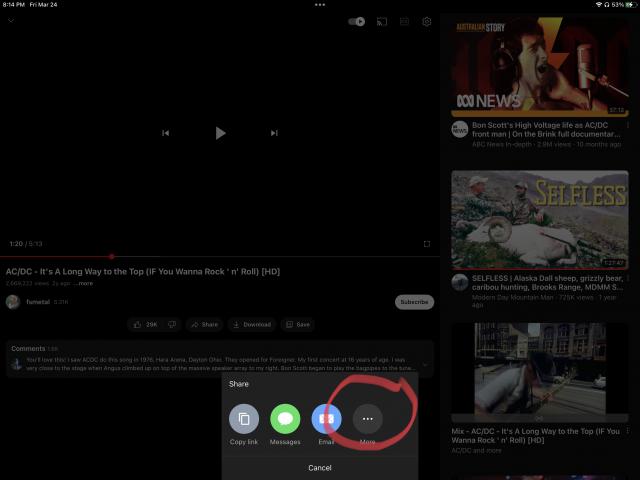Open the Cast to device icon
The height and width of the screenshot is (480, 640).
[x=382, y=22]
